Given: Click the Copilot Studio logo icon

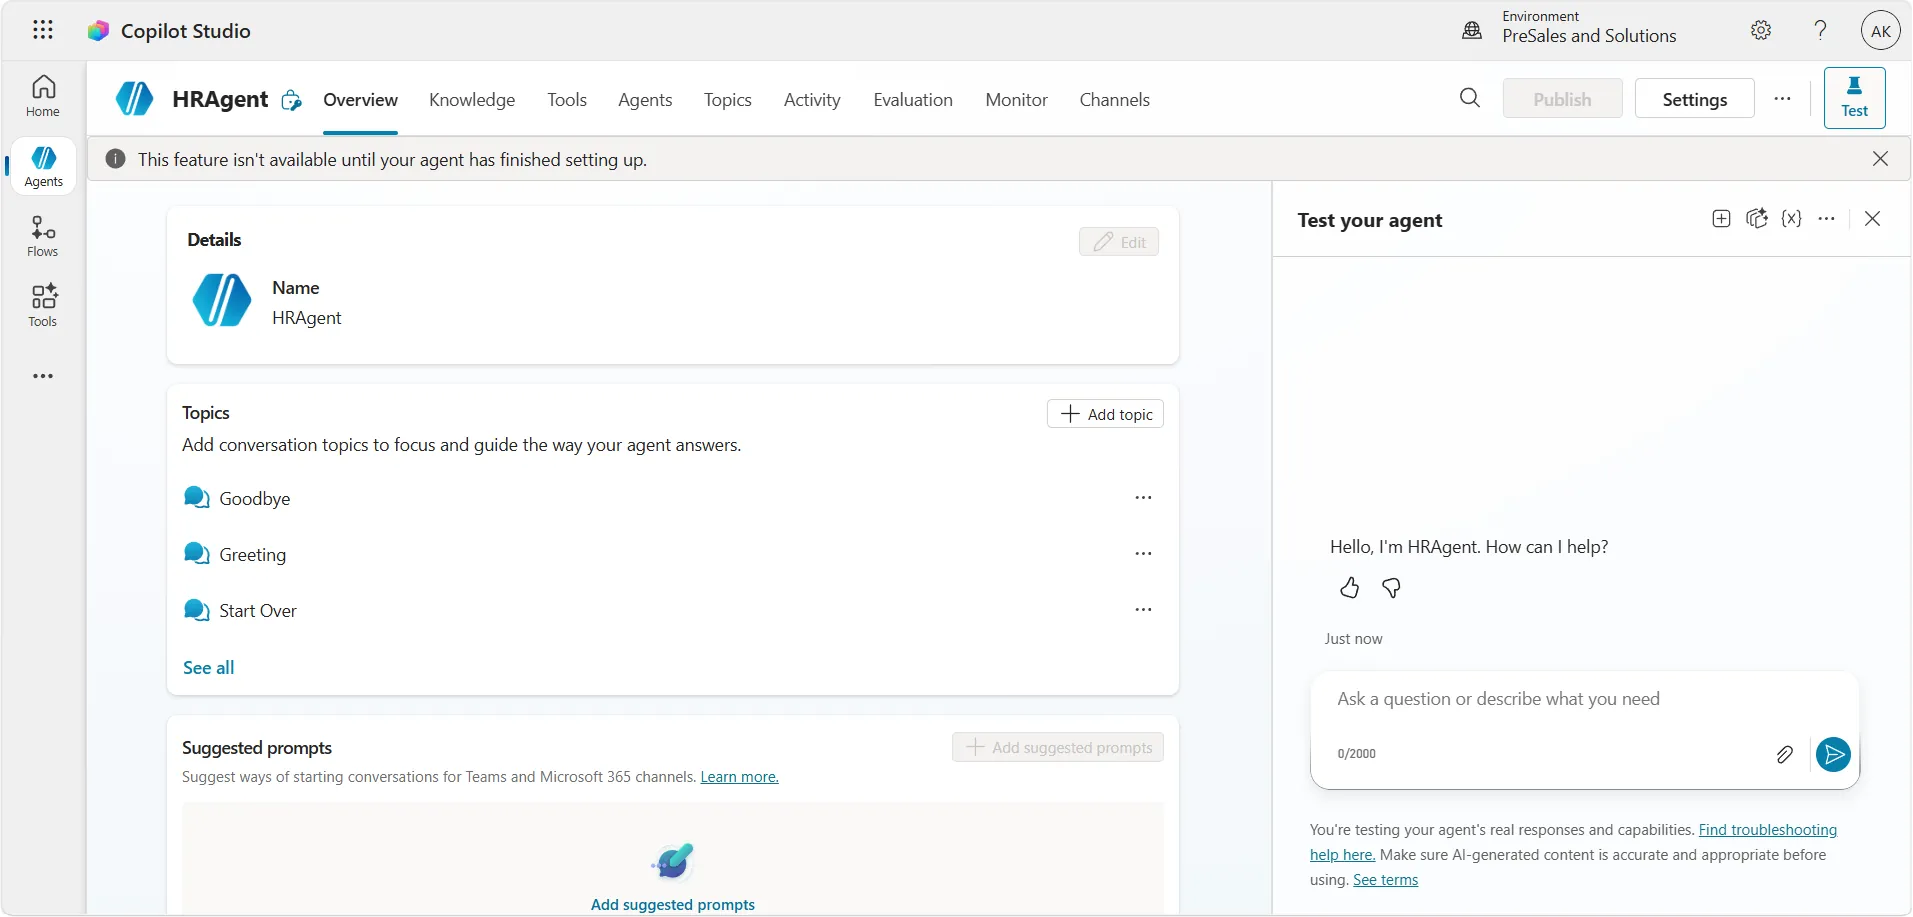Looking at the screenshot, I should coord(98,31).
